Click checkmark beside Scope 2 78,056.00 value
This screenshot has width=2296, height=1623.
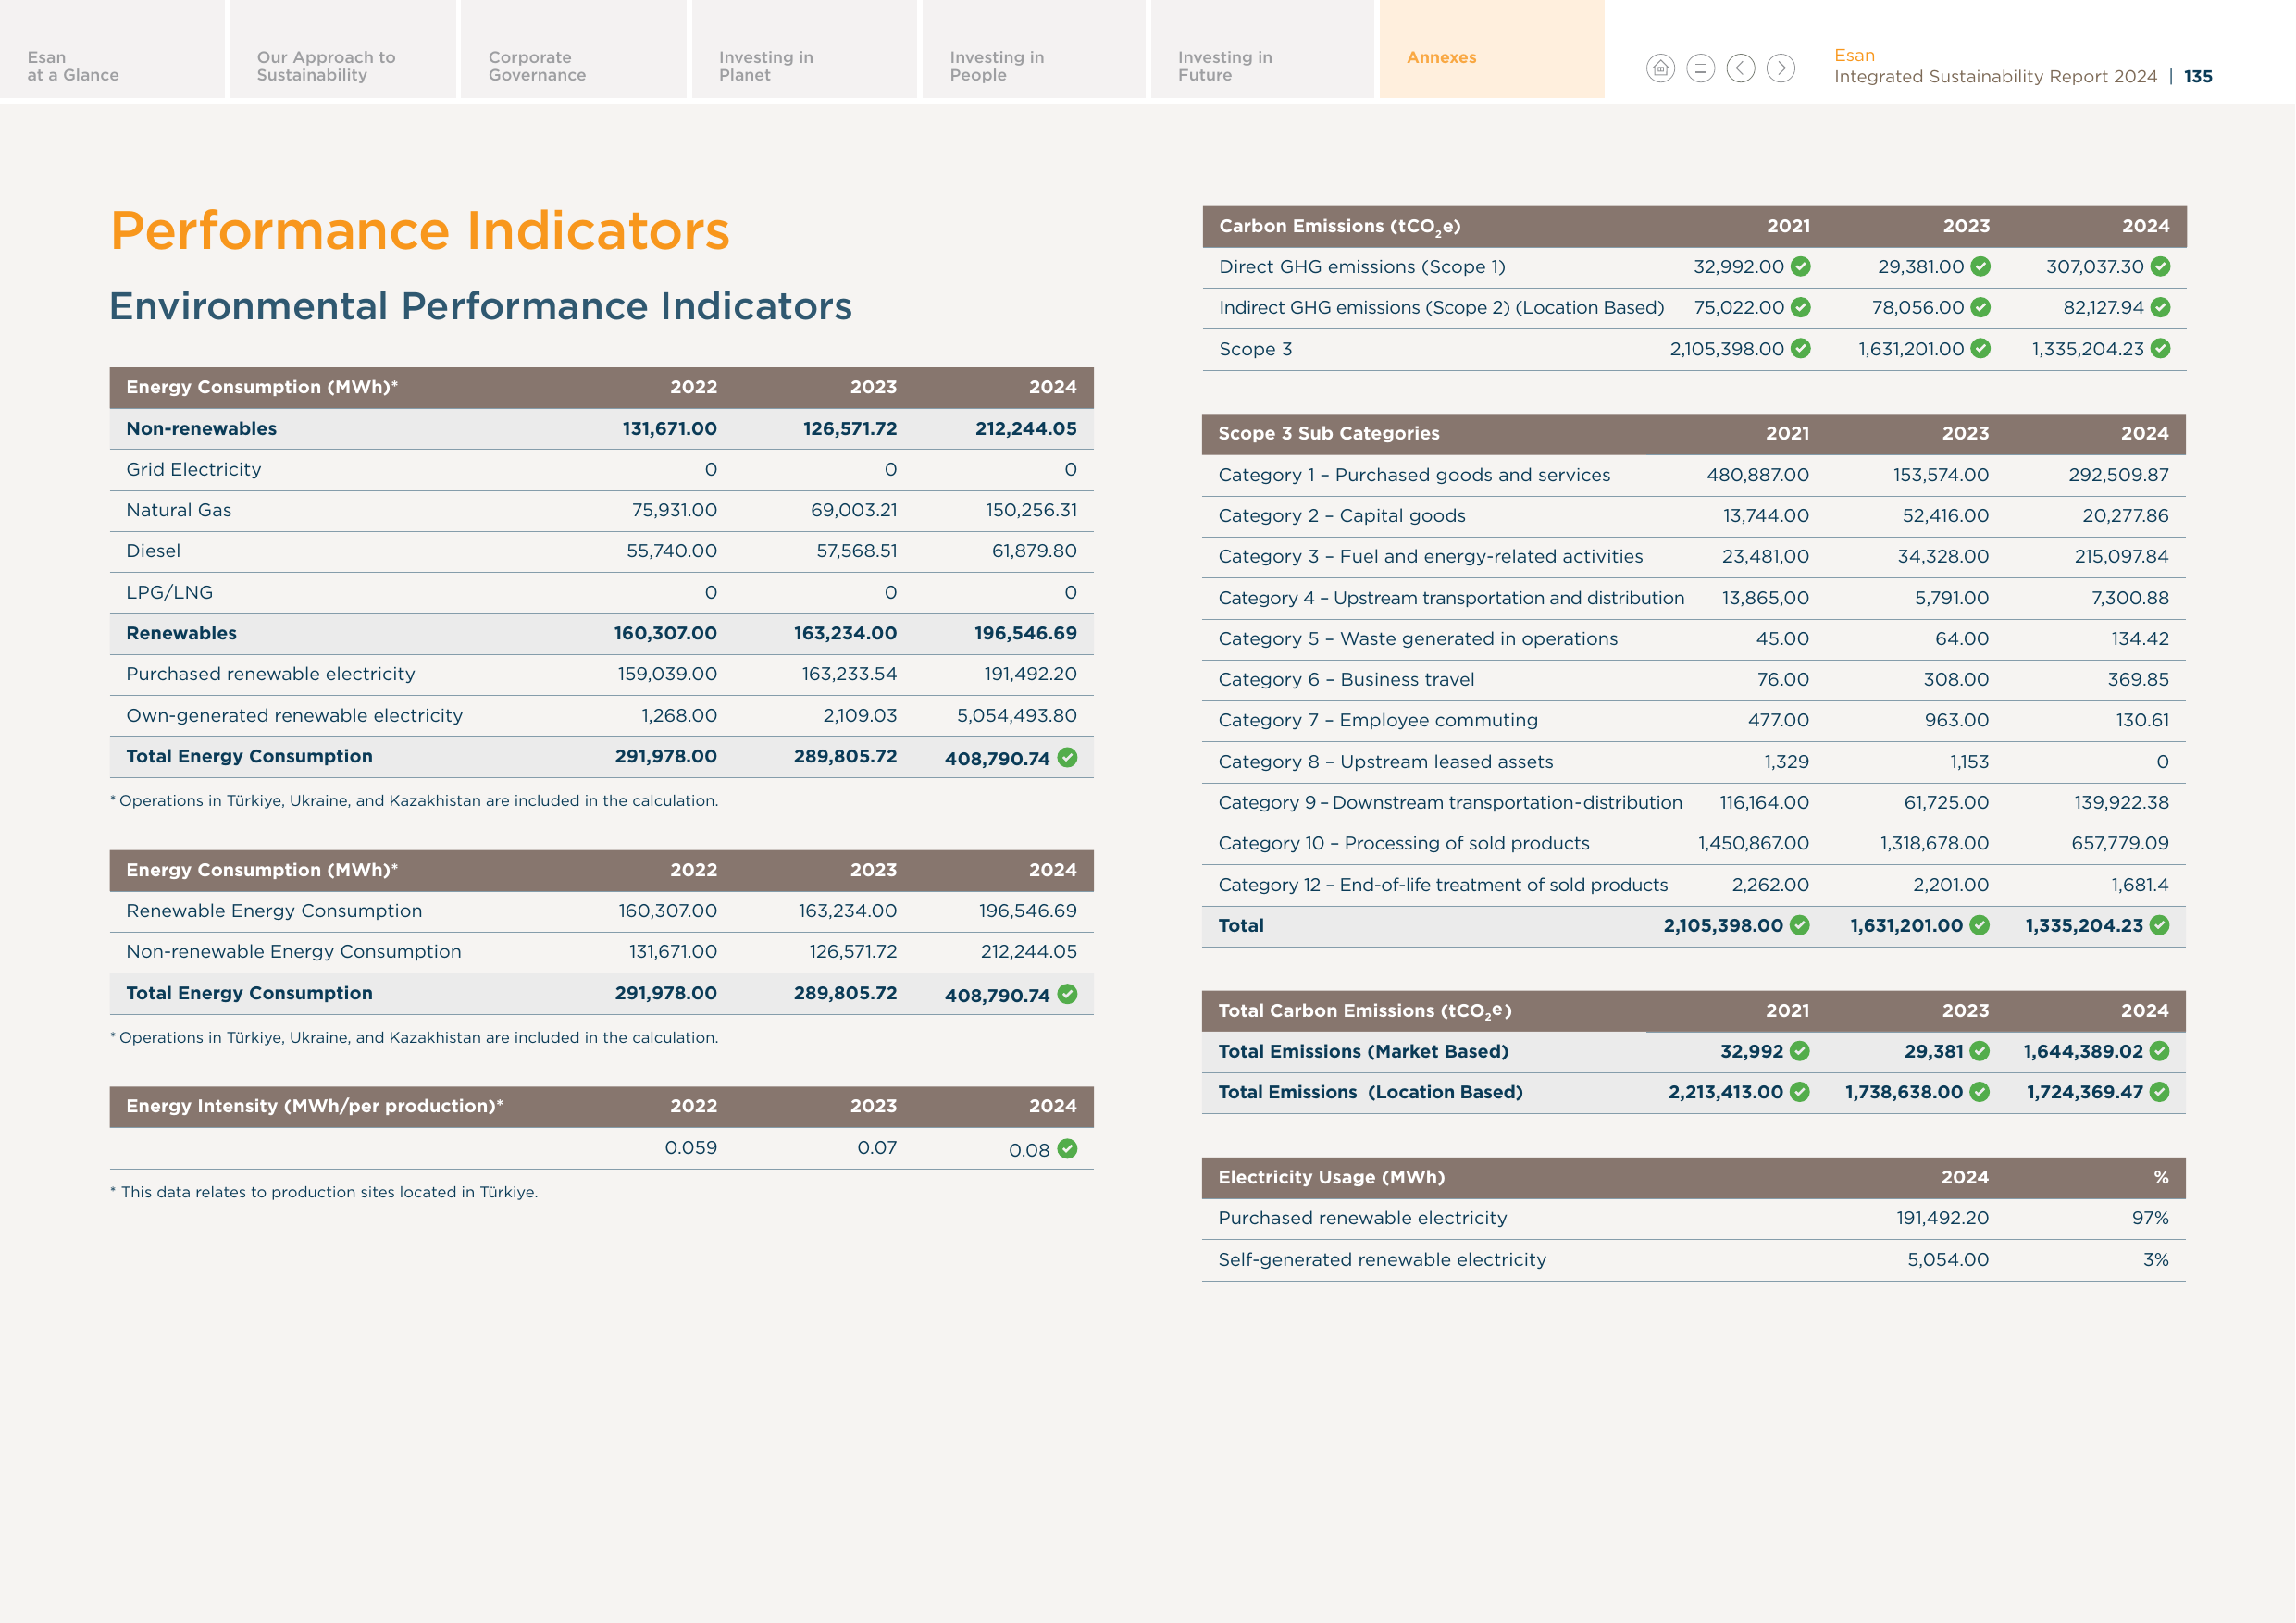click(1981, 308)
